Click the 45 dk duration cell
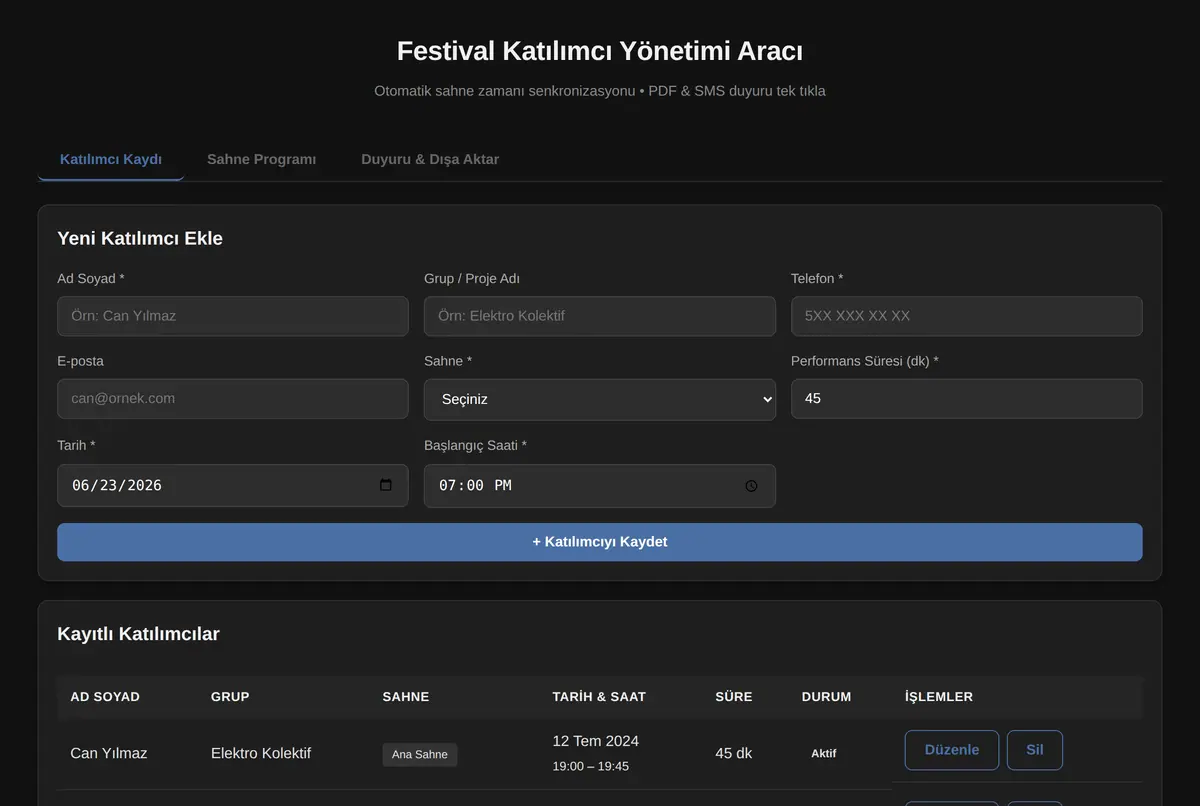This screenshot has height=806, width=1200. [734, 753]
